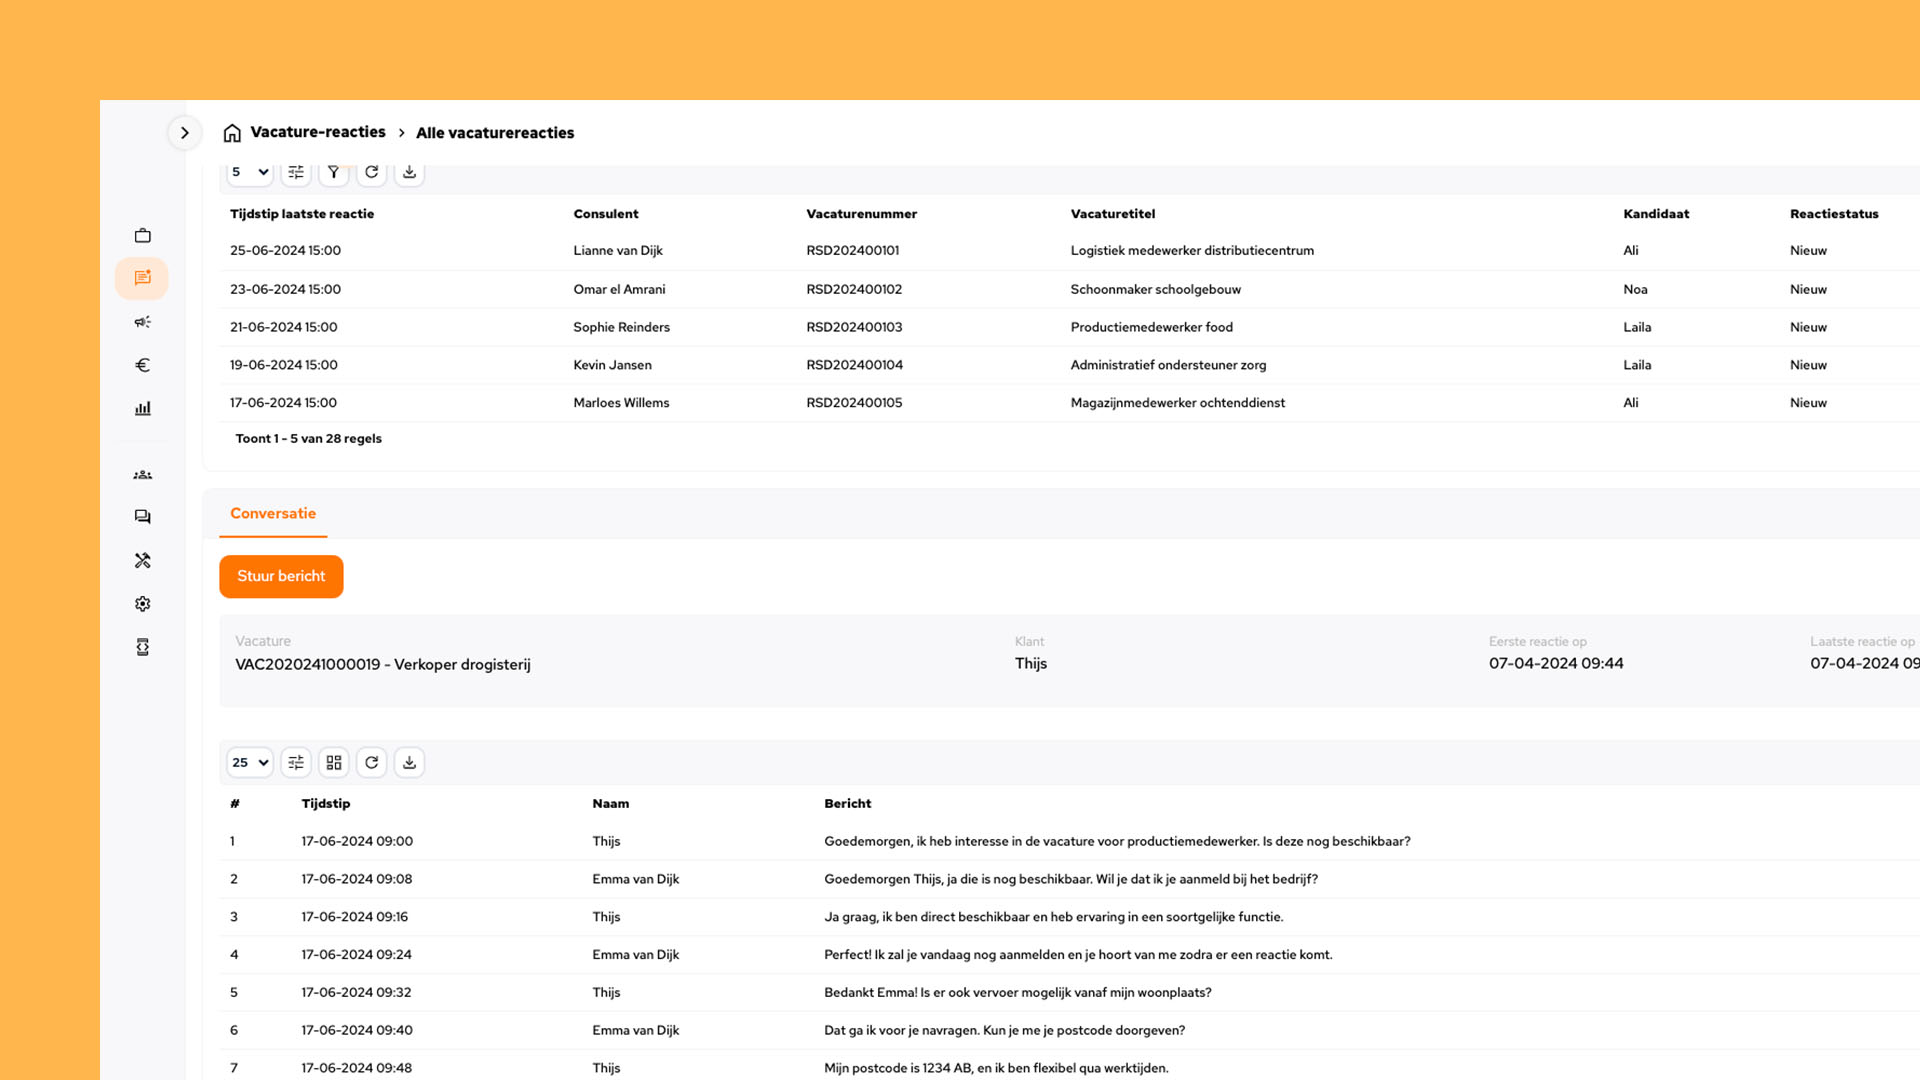Viewport: 1920px width, 1080px height.
Task: Refresh the conversation messages table
Action: pos(372,763)
